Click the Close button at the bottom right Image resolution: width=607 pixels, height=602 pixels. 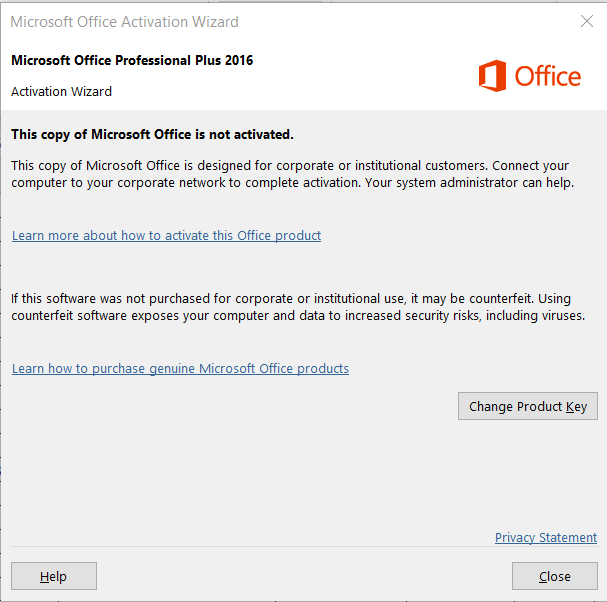554,576
